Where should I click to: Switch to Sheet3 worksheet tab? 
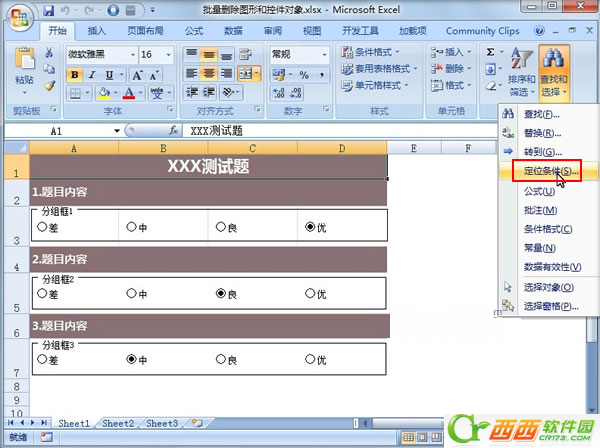tap(162, 424)
